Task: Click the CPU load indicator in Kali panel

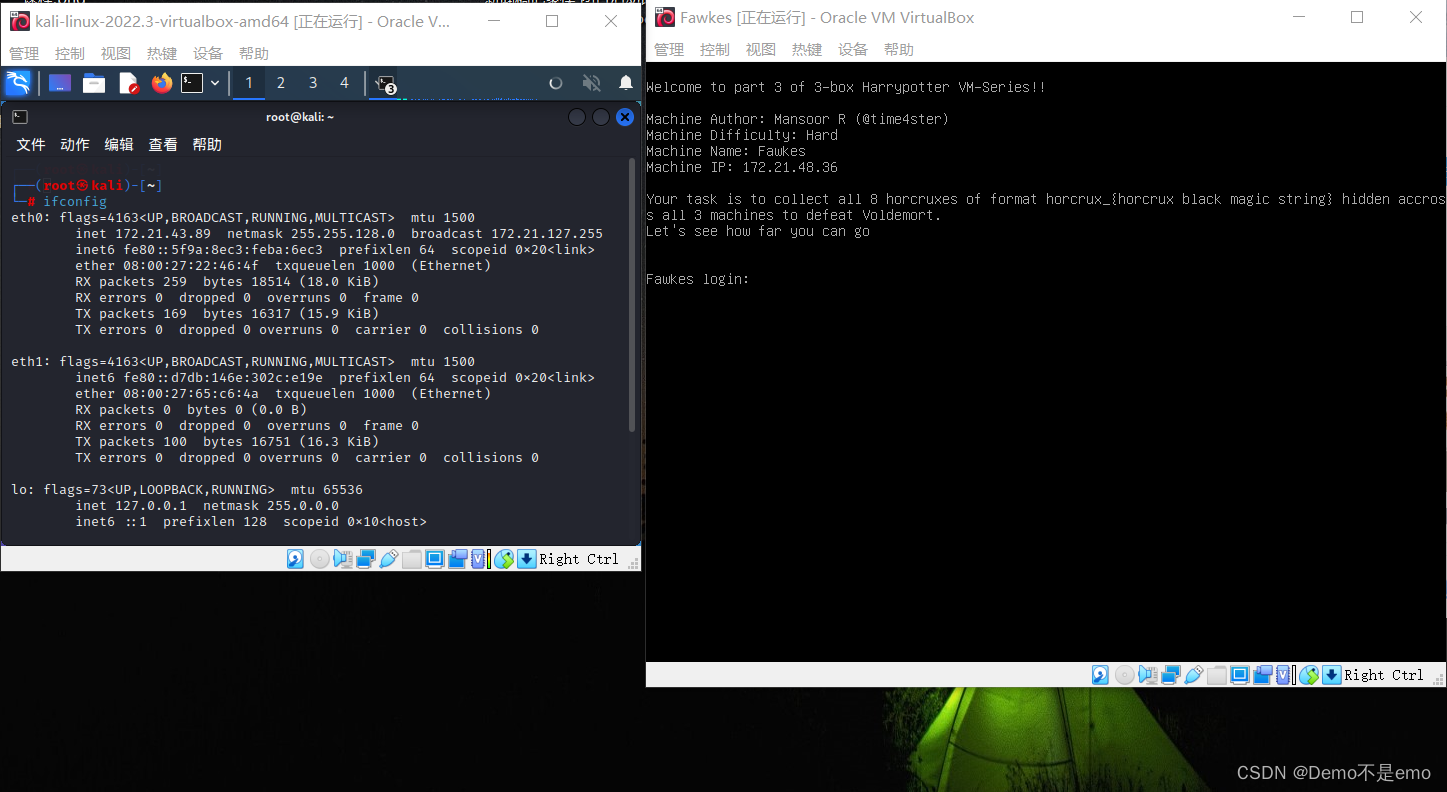Action: click(x=556, y=83)
